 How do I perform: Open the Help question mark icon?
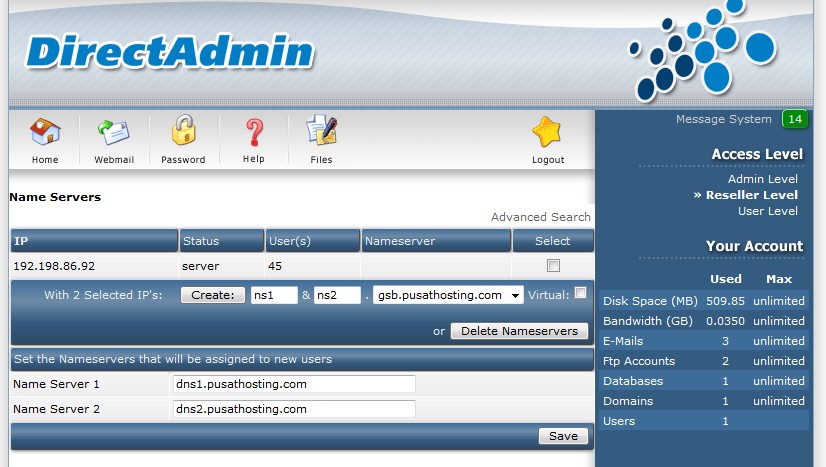tap(254, 132)
